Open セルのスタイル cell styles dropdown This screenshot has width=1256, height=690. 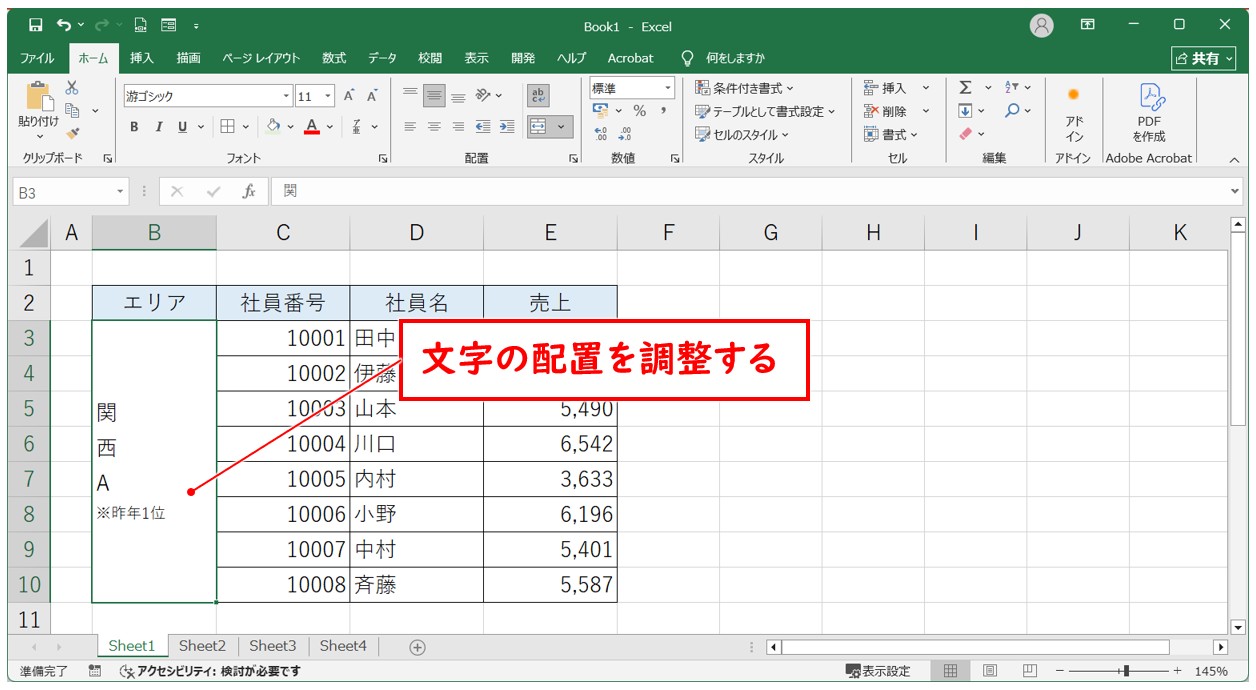click(742, 134)
